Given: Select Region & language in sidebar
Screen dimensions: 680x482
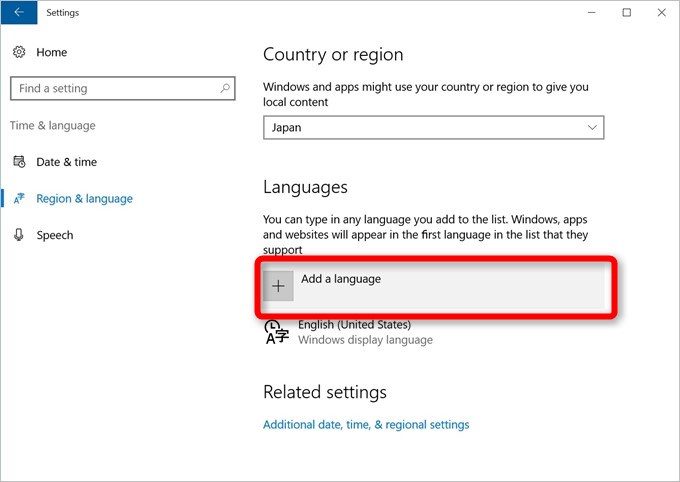Looking at the screenshot, I should coord(84,199).
